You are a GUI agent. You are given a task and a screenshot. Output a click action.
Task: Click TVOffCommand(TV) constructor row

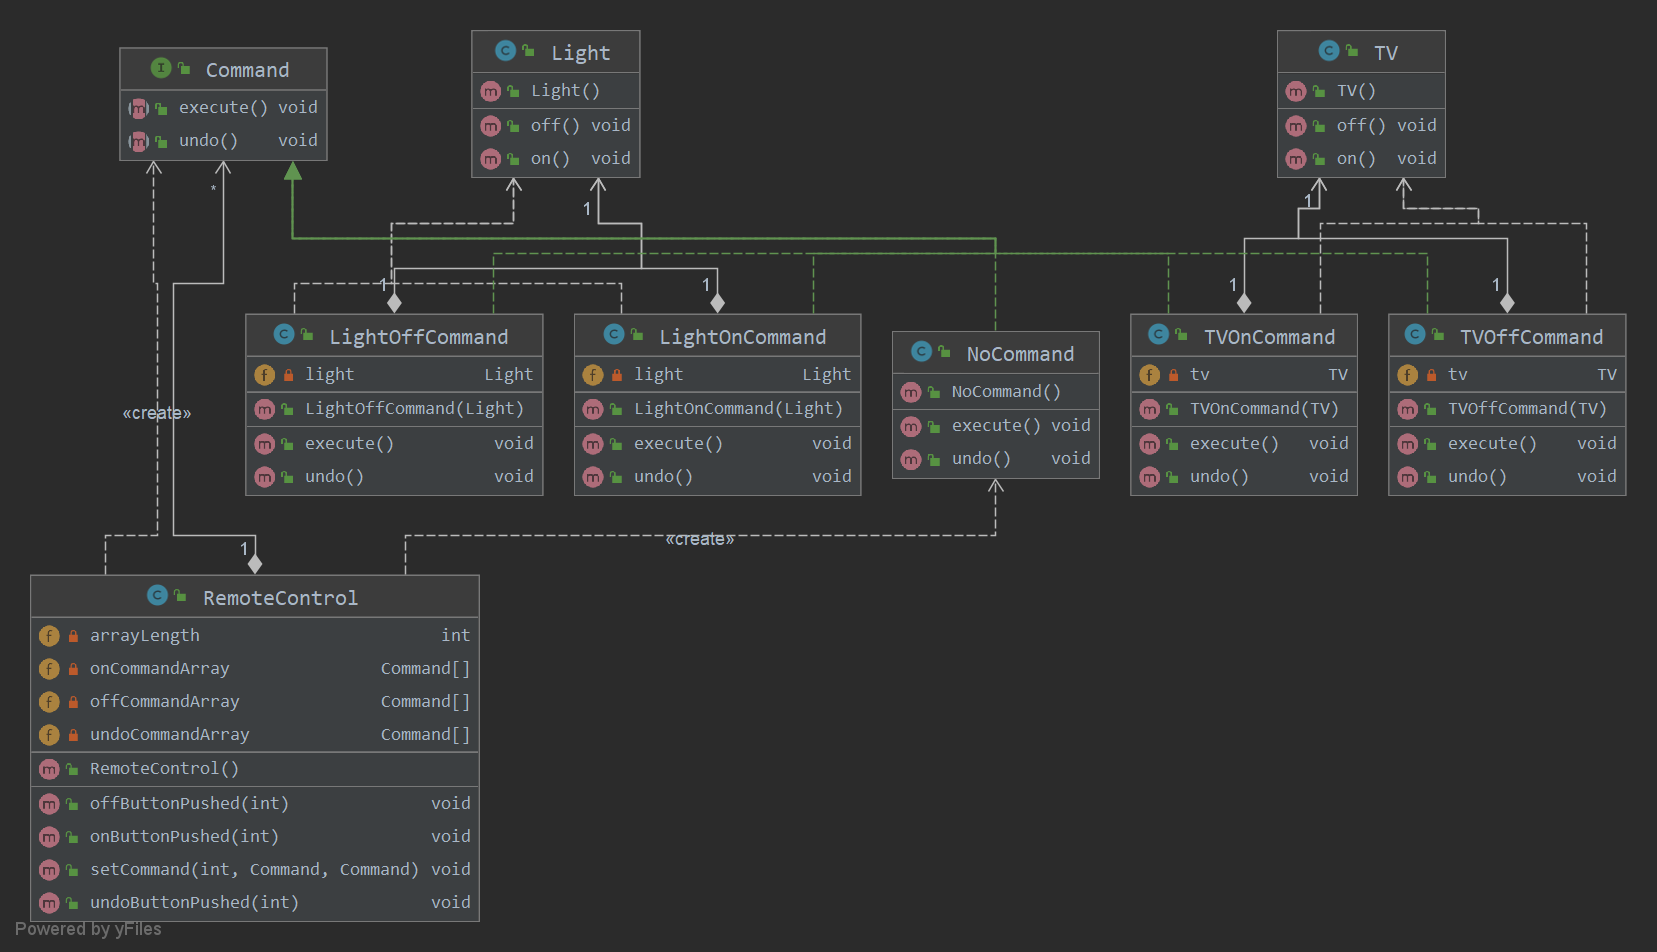[x=1506, y=409]
